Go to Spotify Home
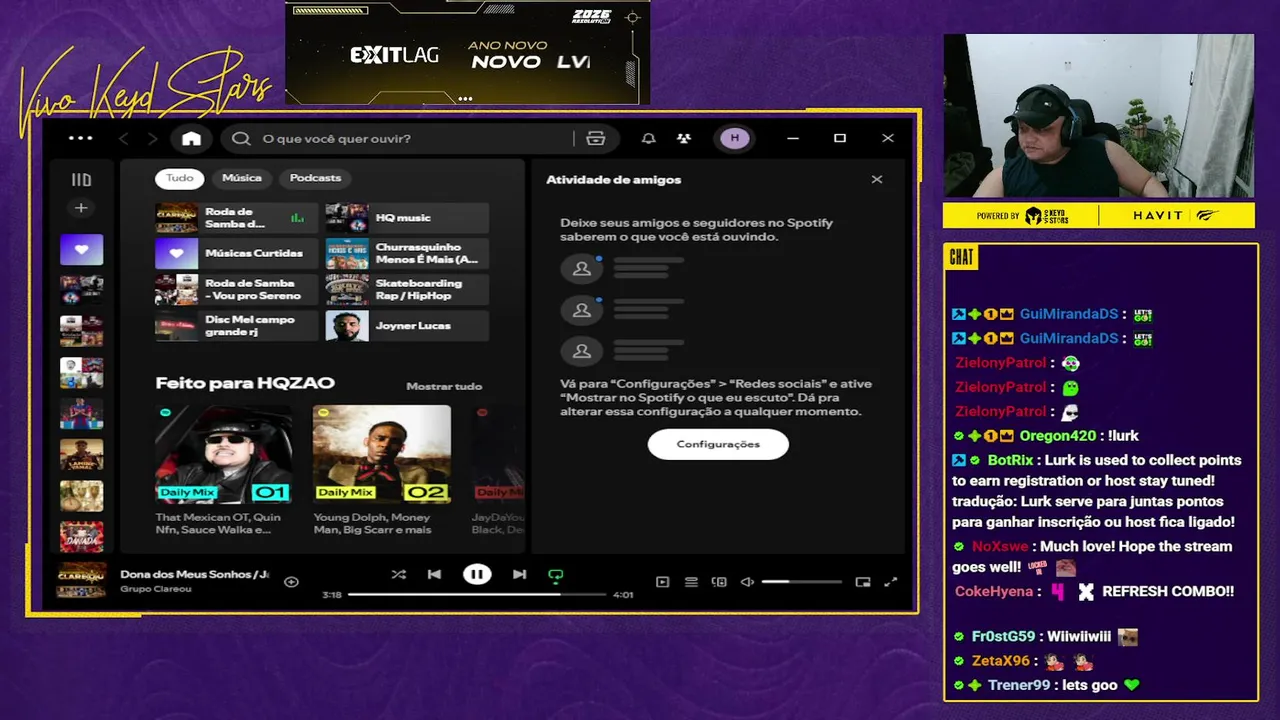The width and height of the screenshot is (1280, 720). (x=191, y=139)
